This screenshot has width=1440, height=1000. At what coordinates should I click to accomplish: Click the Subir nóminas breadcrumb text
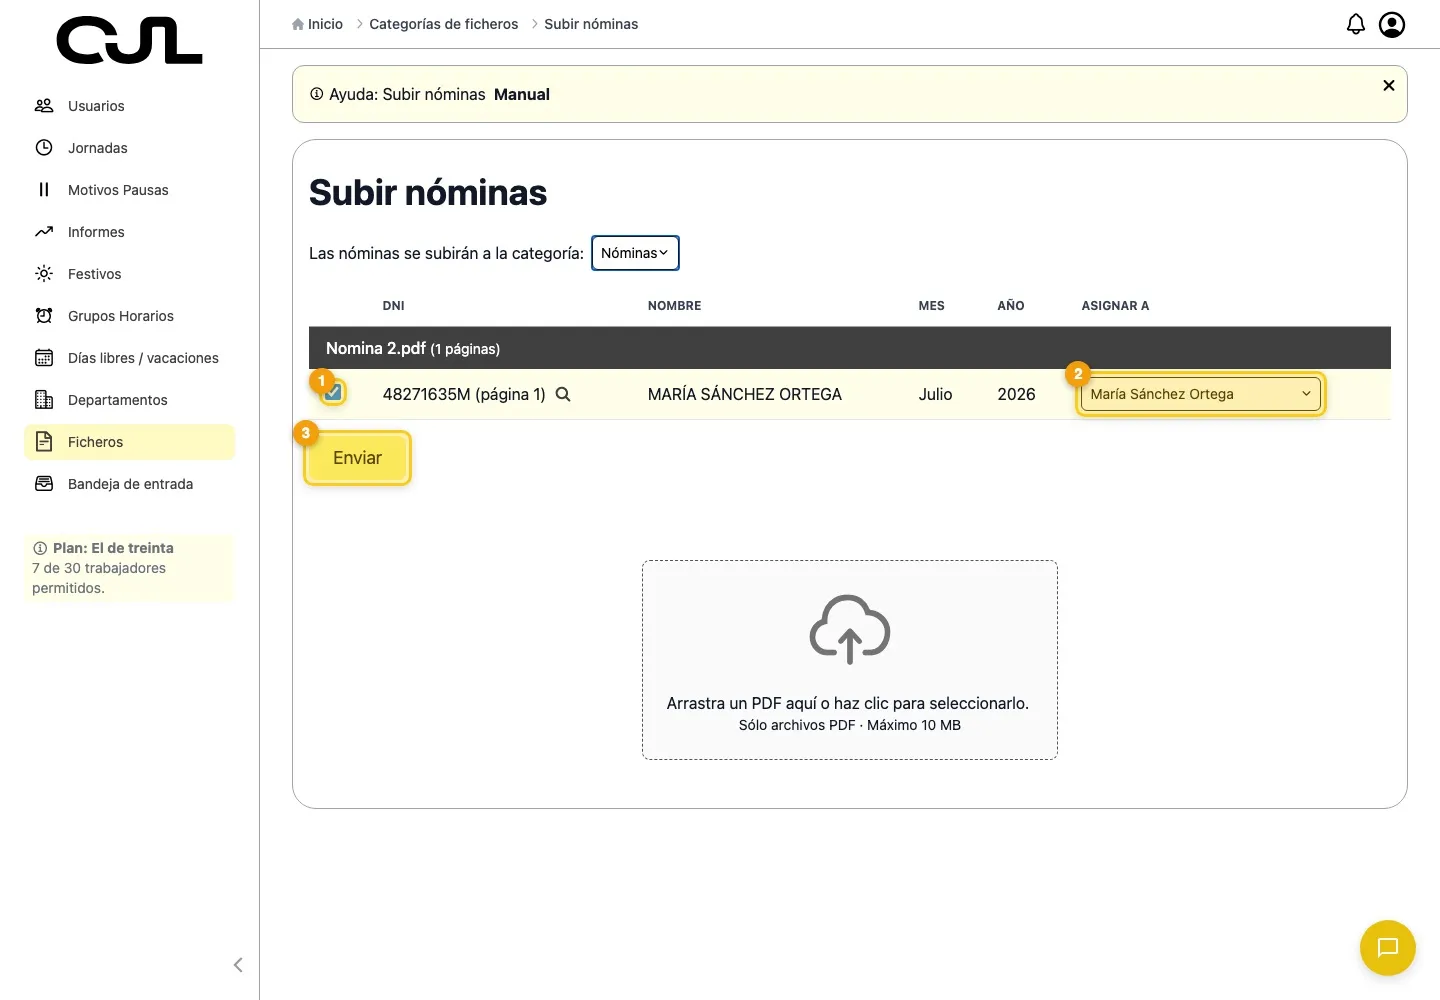click(x=591, y=24)
